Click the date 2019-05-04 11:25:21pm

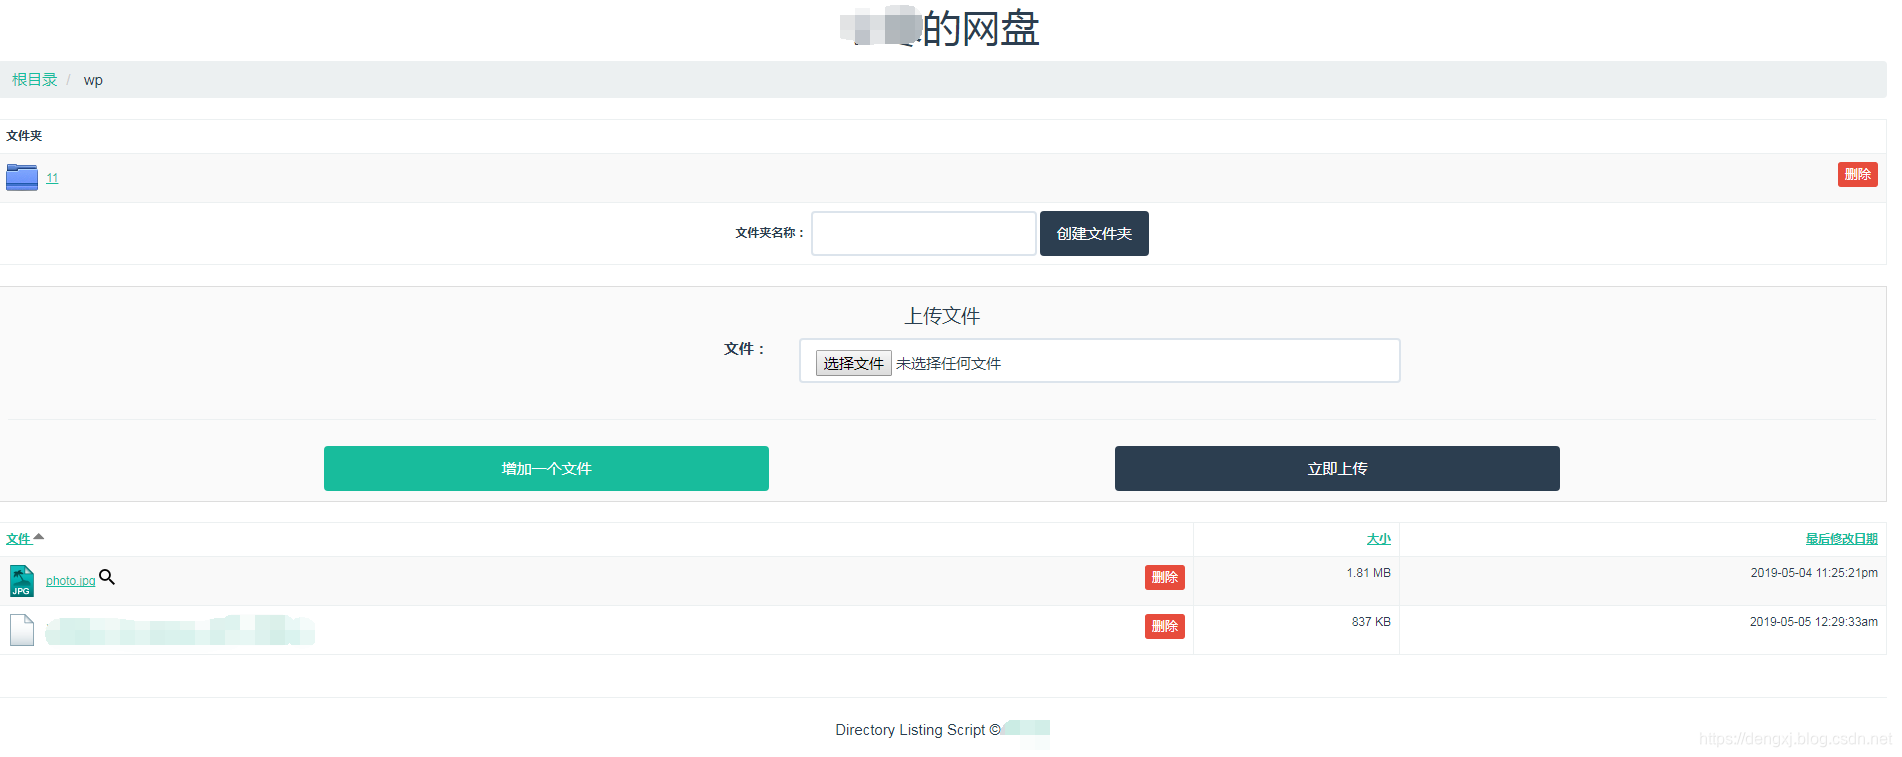1814,573
